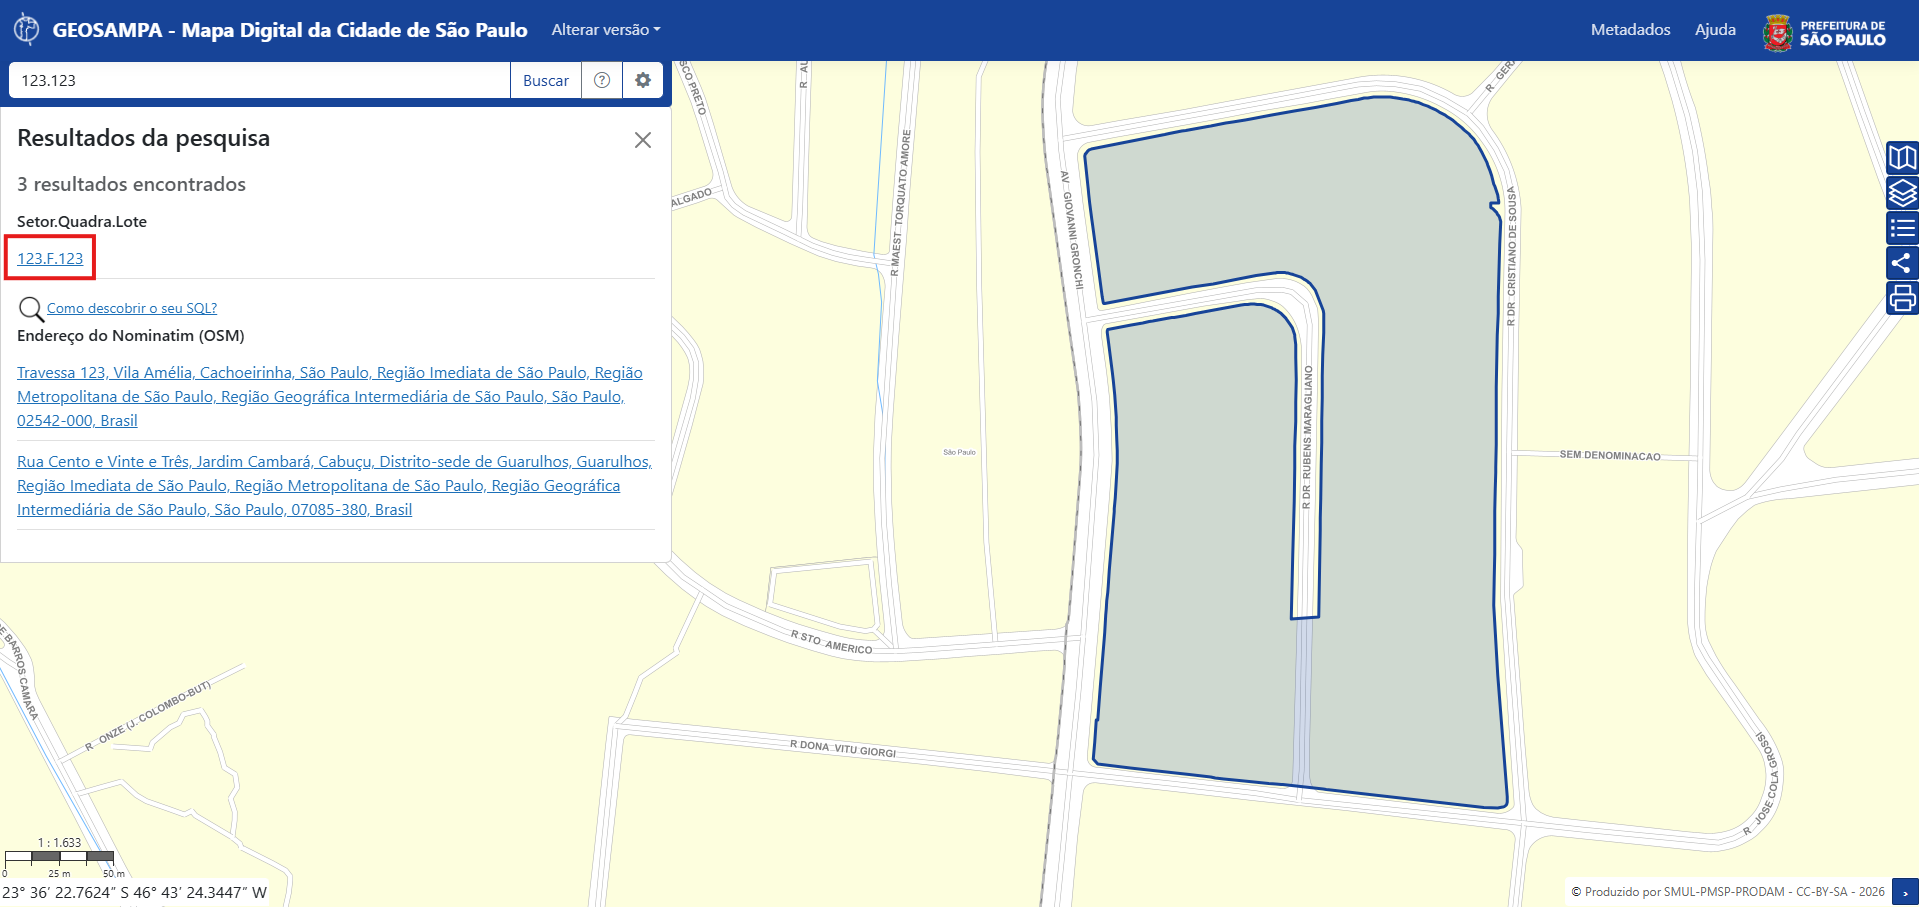This screenshot has width=1919, height=907.
Task: Click the GeoSampa logo icon
Action: pyautogui.click(x=27, y=30)
